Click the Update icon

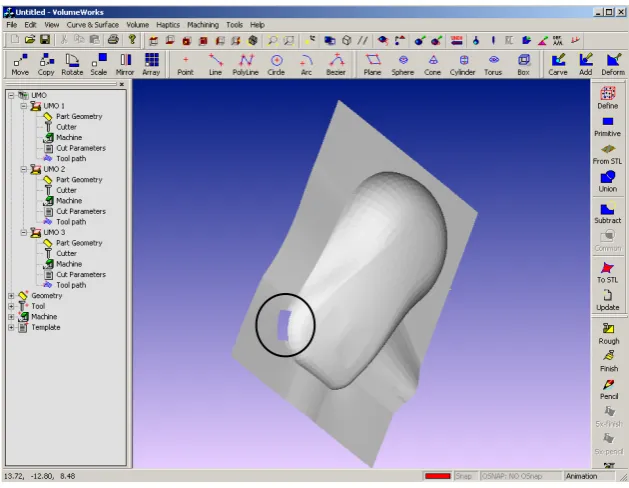(608, 300)
